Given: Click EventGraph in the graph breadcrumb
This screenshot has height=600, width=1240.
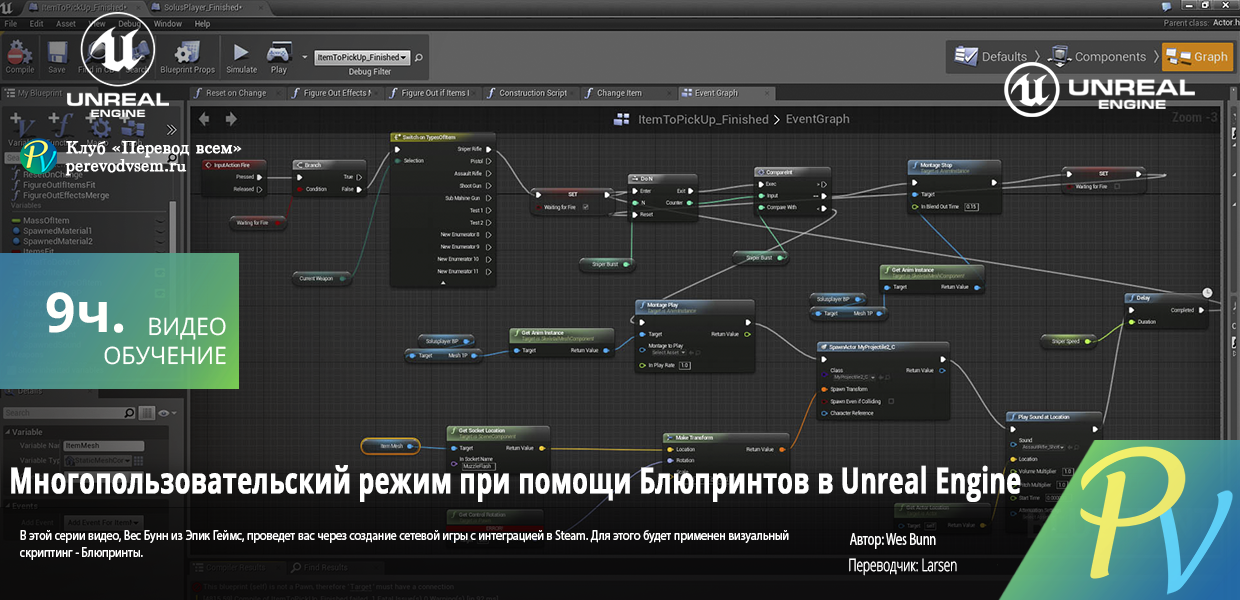Looking at the screenshot, I should pyautogui.click(x=818, y=119).
